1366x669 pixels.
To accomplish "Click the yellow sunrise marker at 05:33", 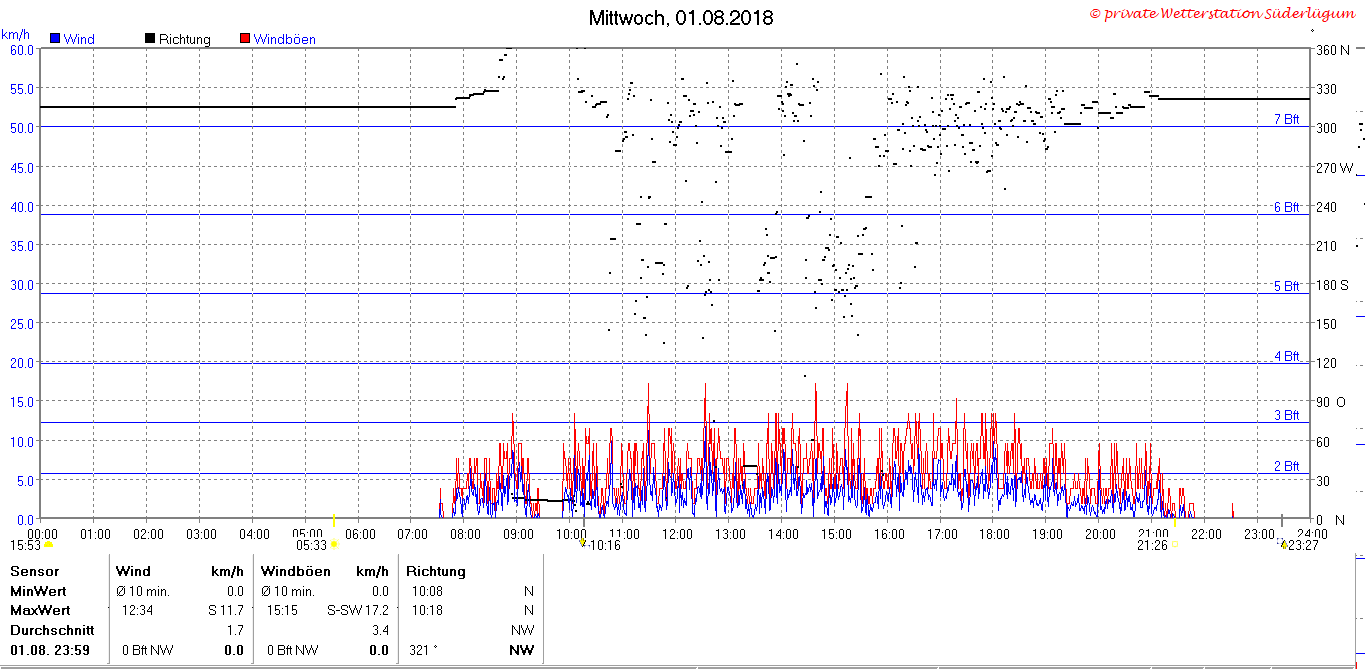I will coord(334,544).
